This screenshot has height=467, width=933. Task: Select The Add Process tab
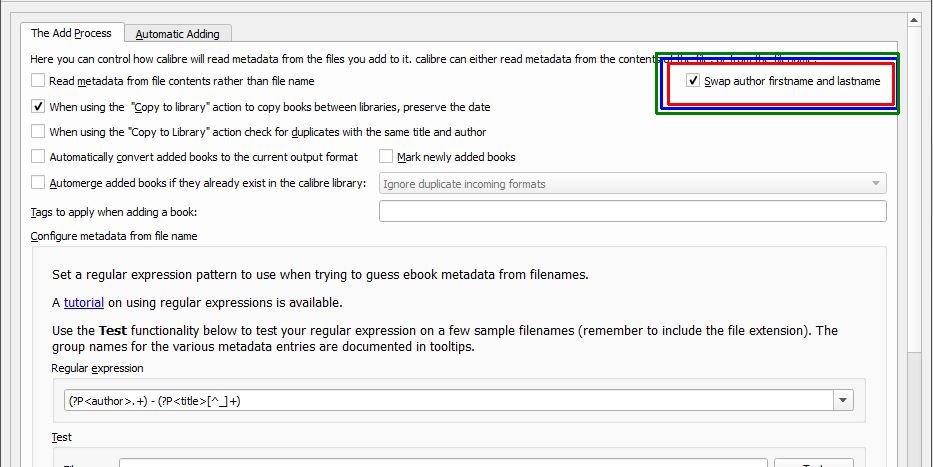point(72,33)
